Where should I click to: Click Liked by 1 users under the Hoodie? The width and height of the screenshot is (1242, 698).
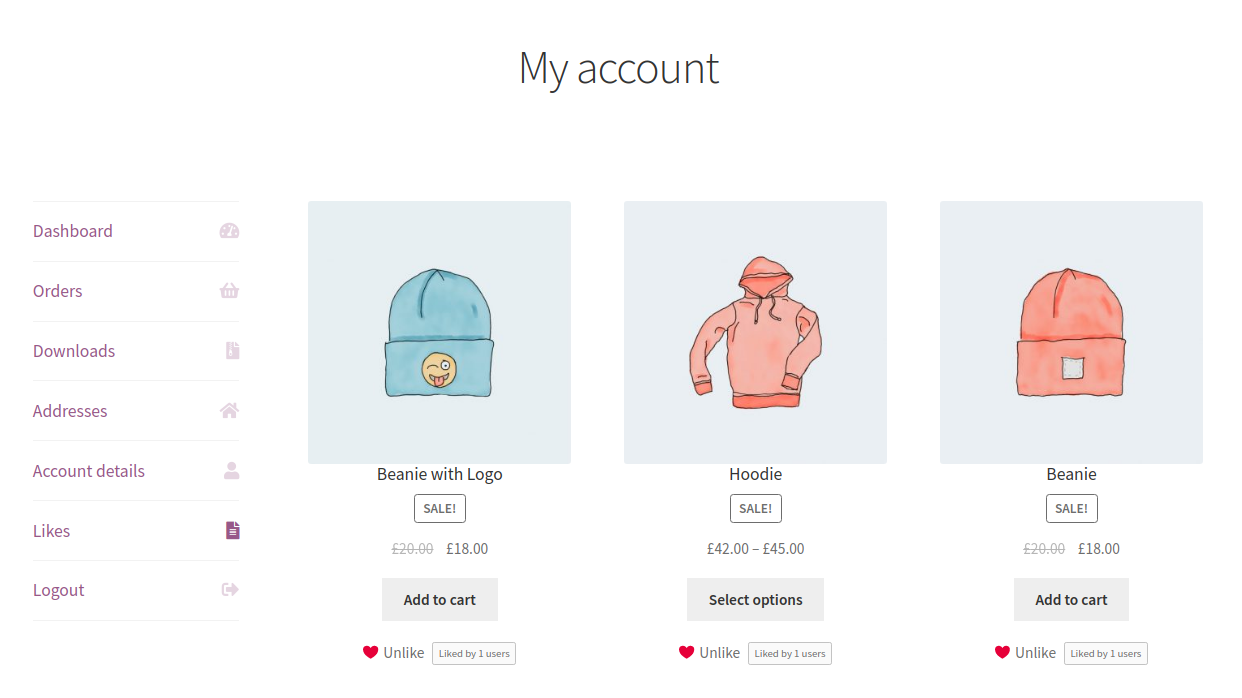point(789,653)
